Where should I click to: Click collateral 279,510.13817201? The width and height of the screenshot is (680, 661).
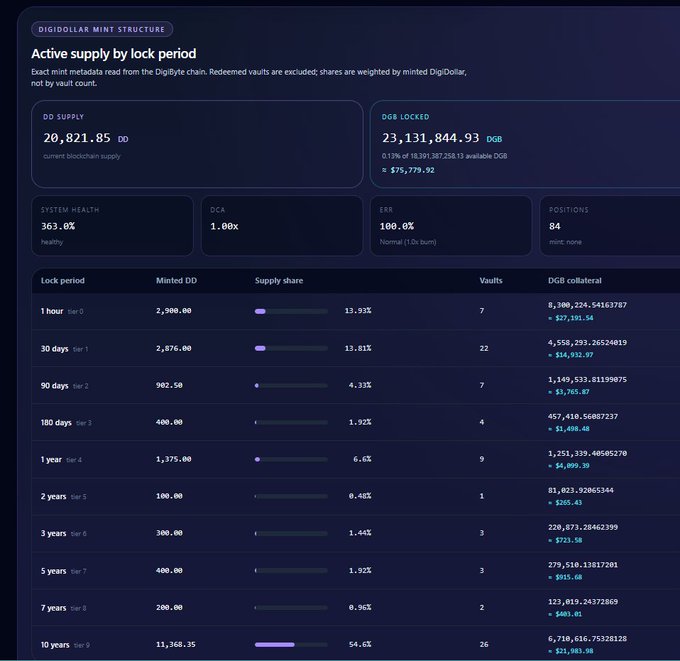click(x=583, y=565)
